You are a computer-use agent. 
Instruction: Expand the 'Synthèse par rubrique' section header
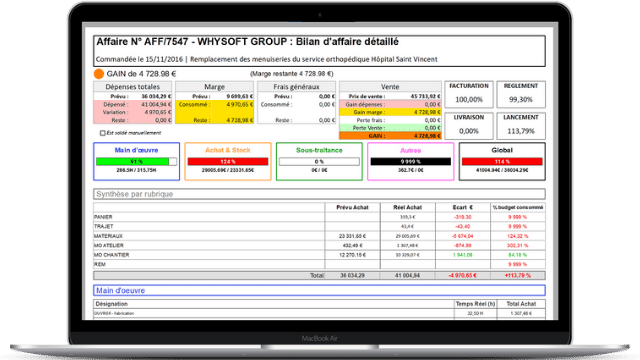(319, 194)
